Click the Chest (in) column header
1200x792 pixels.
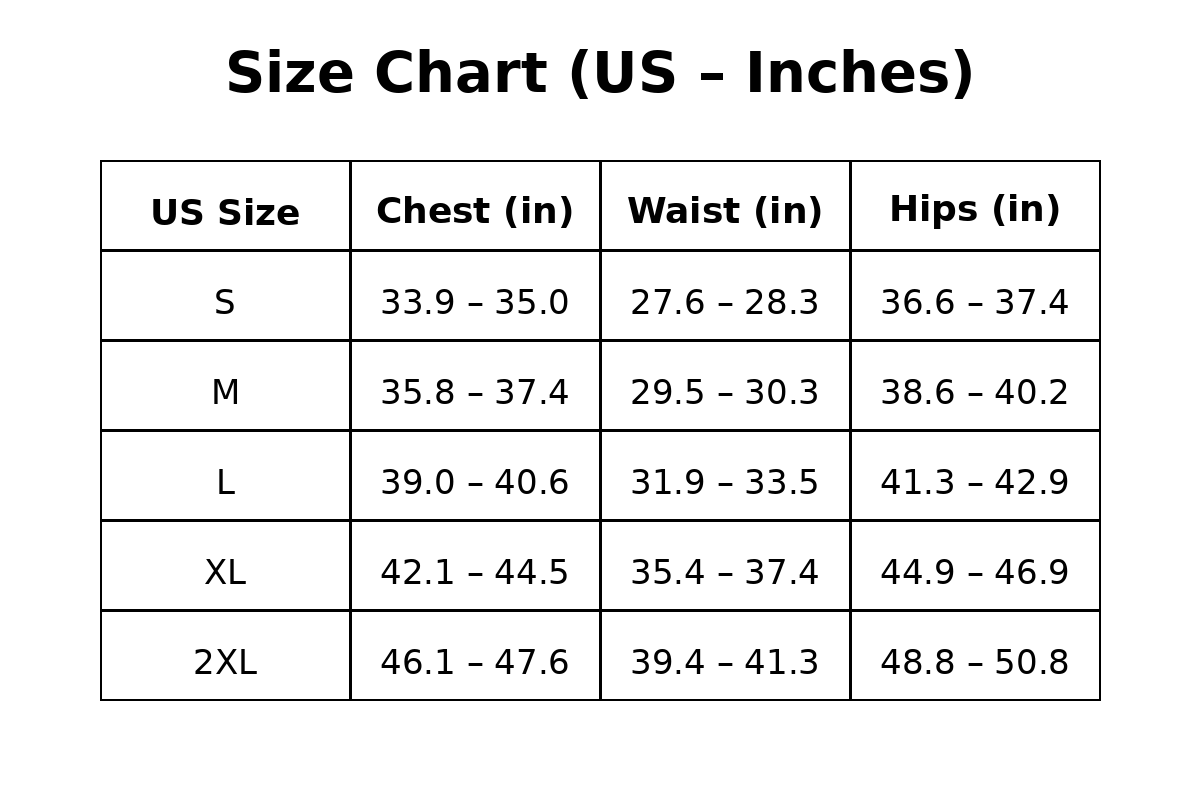click(475, 212)
